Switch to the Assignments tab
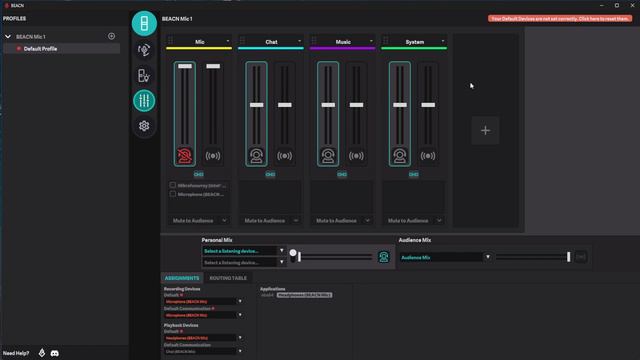Viewport: 640px width, 360px height. (182, 278)
